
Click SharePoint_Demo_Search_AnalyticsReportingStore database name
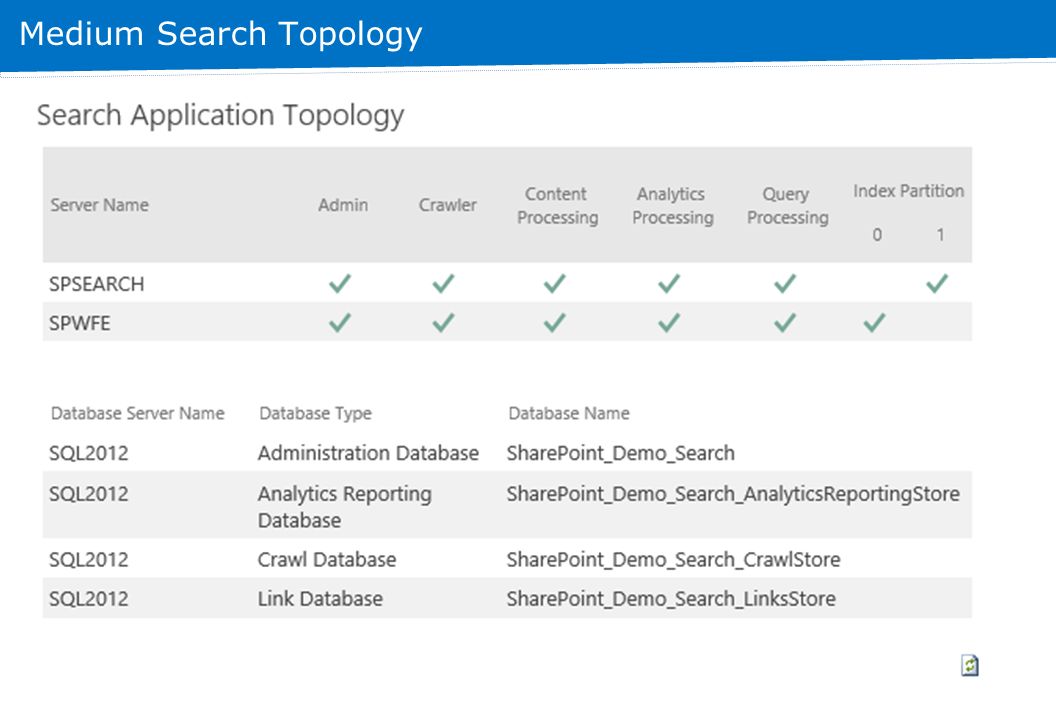coord(733,494)
